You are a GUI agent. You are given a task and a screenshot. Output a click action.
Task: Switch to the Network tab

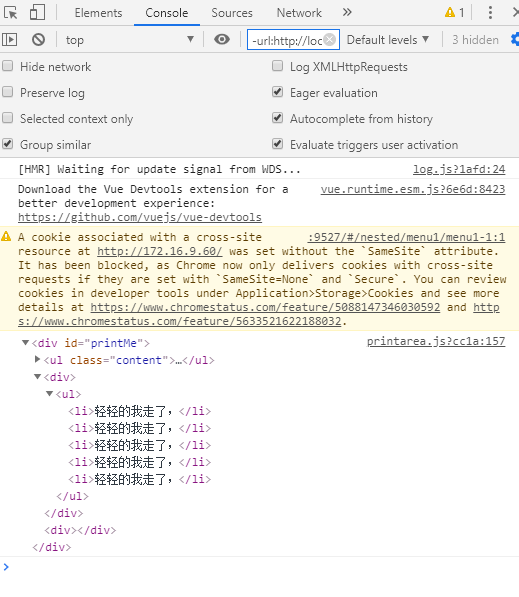click(x=299, y=13)
